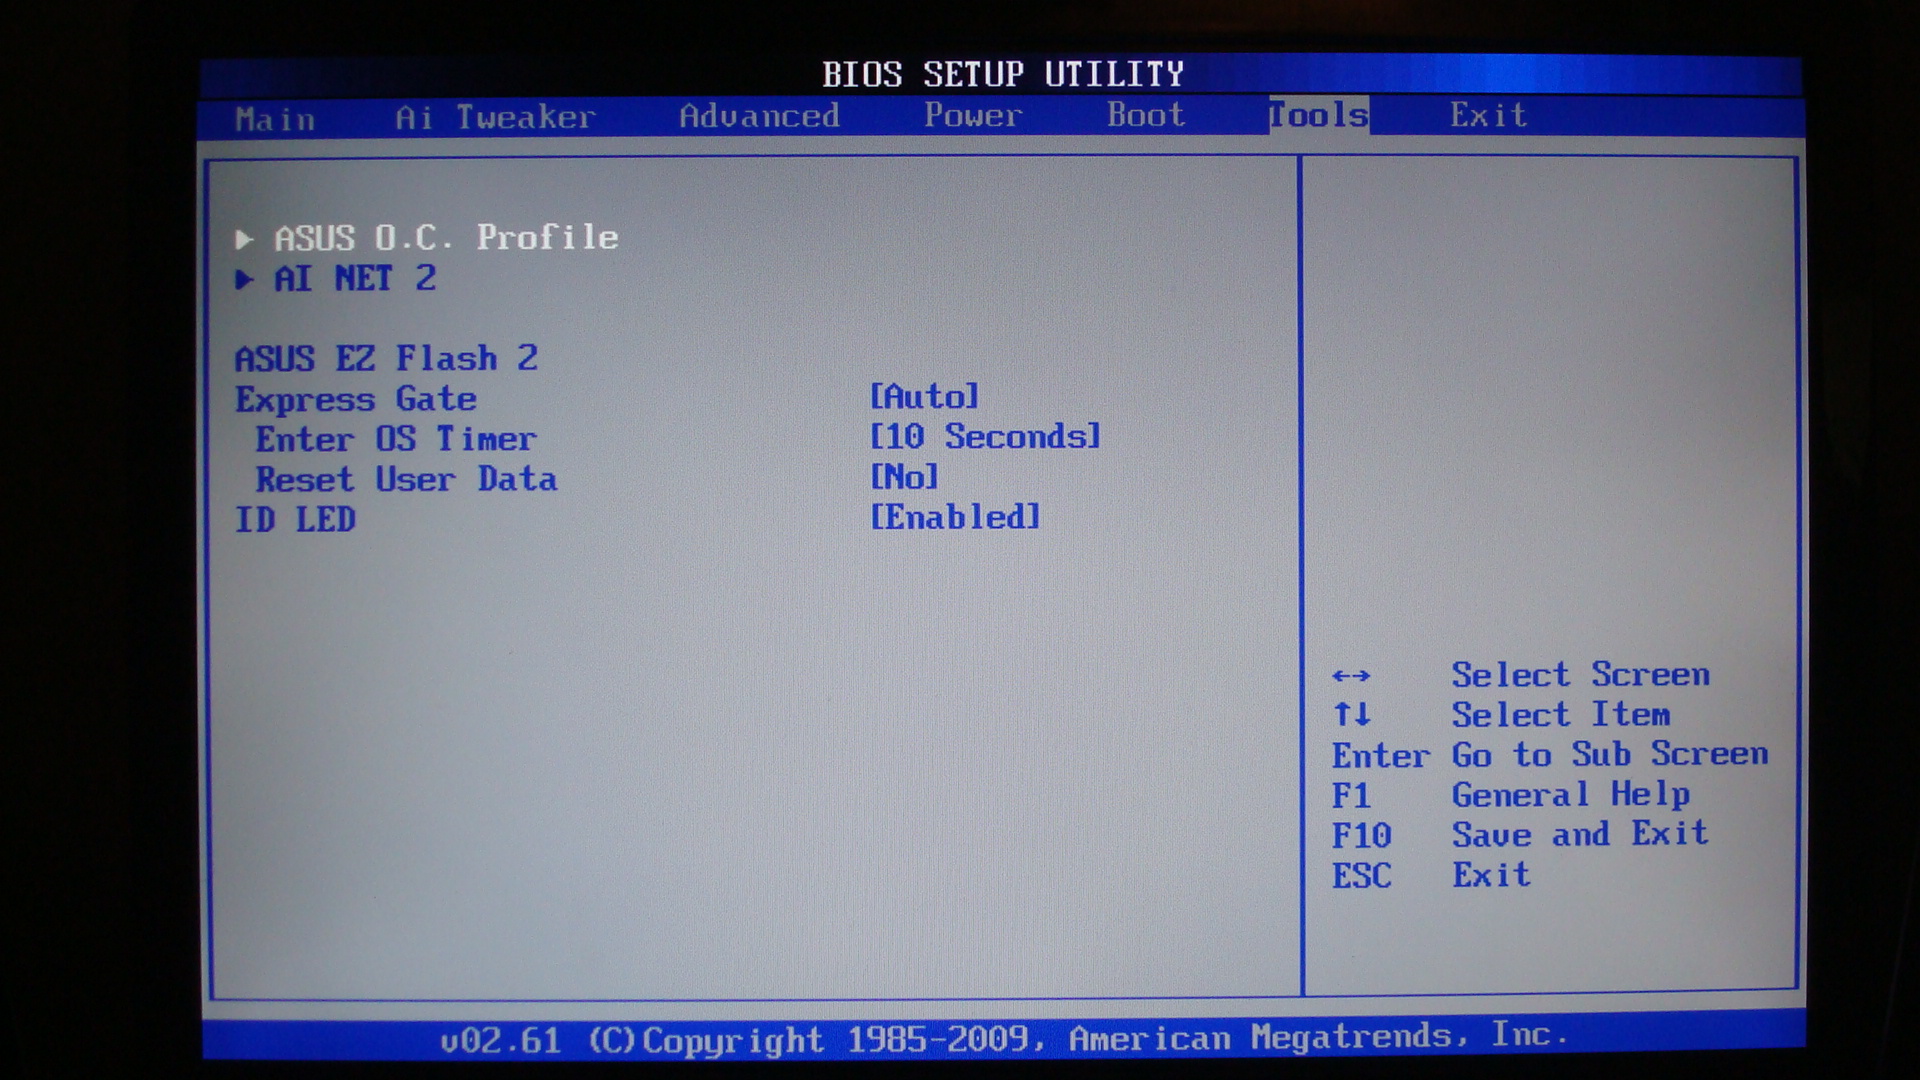The image size is (1920, 1080).
Task: Toggle the ID LED [Enabled] value
Action: coord(955,517)
